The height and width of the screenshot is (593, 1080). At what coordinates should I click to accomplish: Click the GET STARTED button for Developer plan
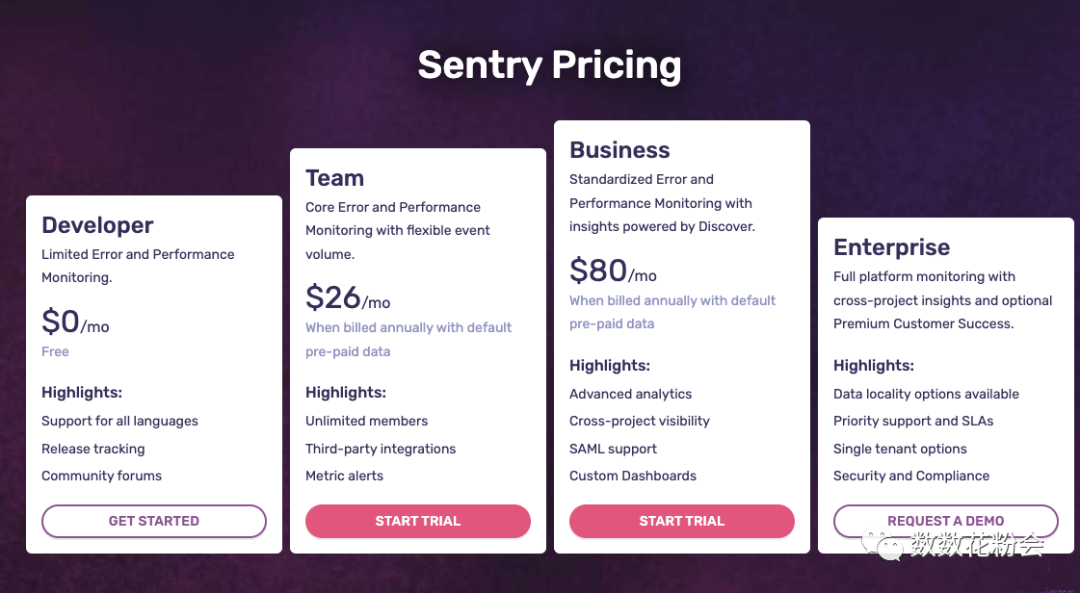153,521
